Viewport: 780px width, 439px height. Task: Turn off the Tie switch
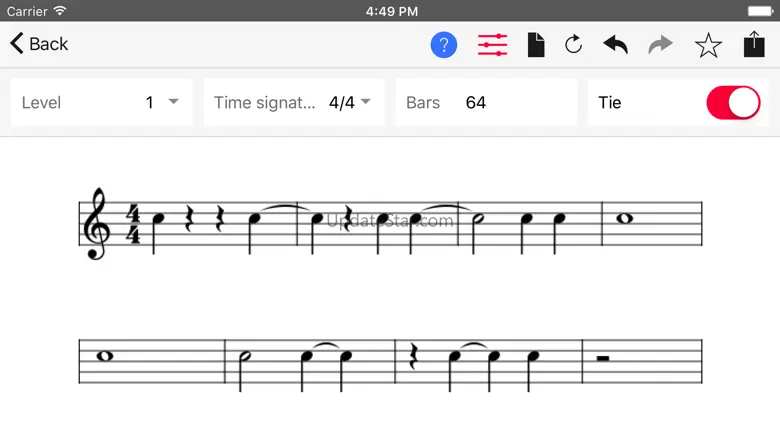point(733,102)
